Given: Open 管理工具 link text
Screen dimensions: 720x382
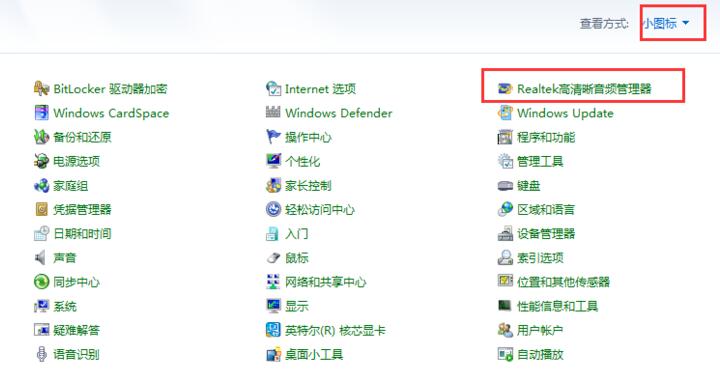Looking at the screenshot, I should click(x=540, y=161).
